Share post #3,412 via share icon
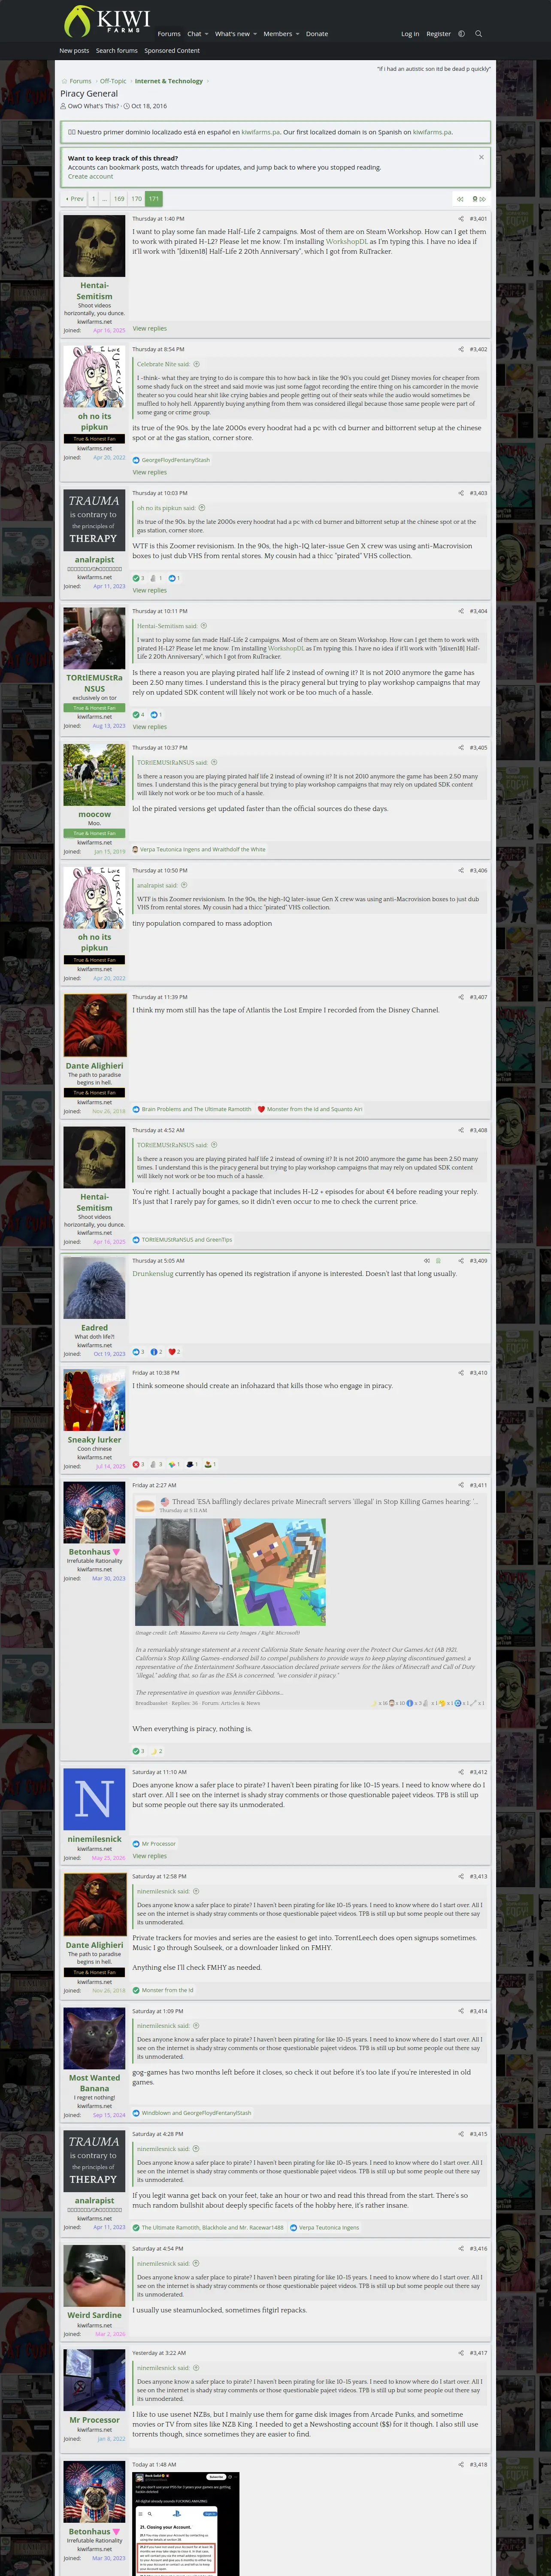This screenshot has height=2576, width=551. tap(461, 1772)
